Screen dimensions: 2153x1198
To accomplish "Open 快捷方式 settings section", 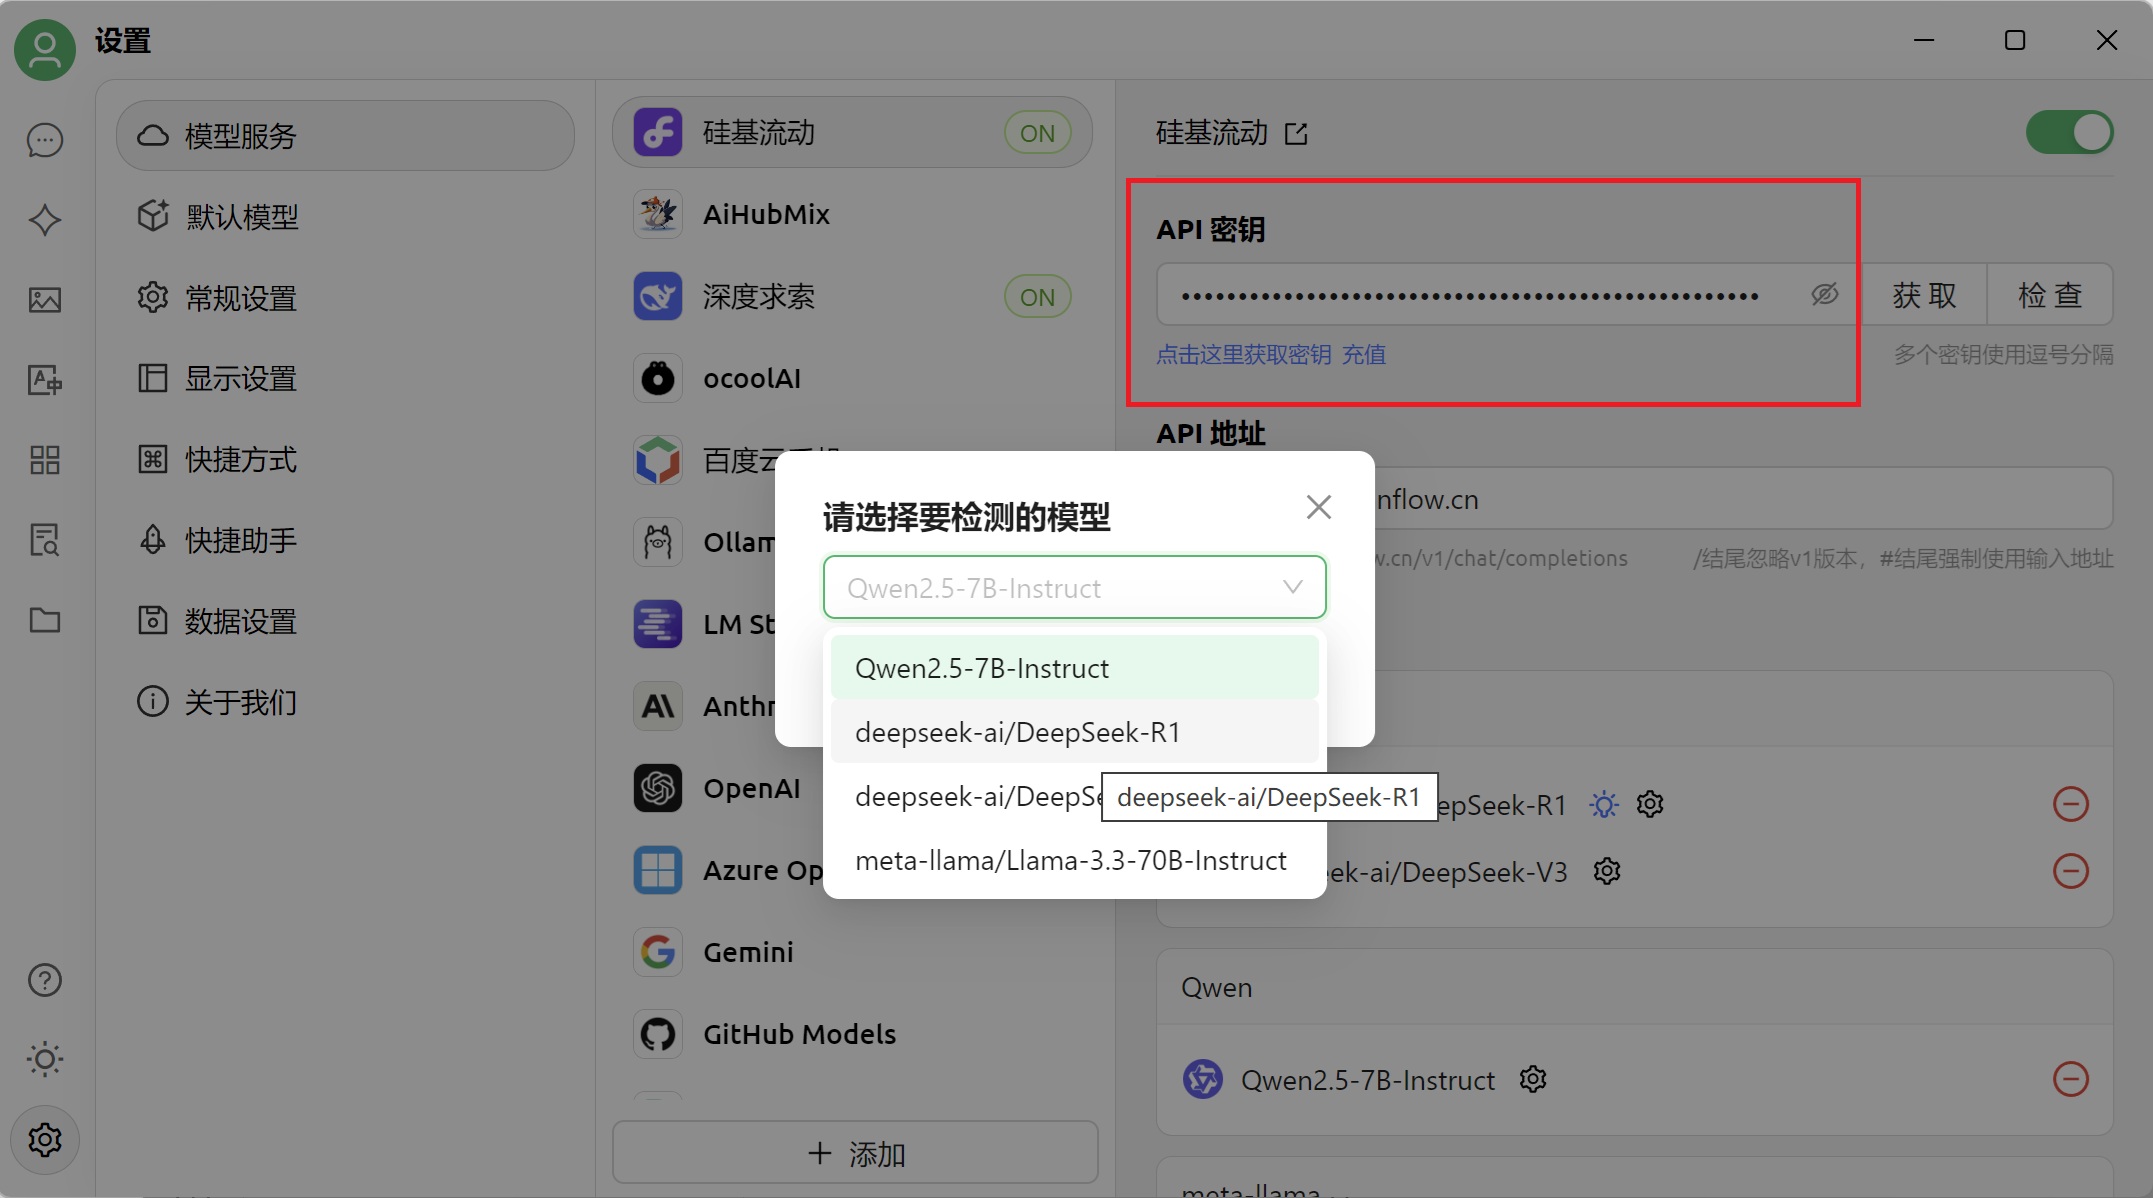I will [345, 459].
